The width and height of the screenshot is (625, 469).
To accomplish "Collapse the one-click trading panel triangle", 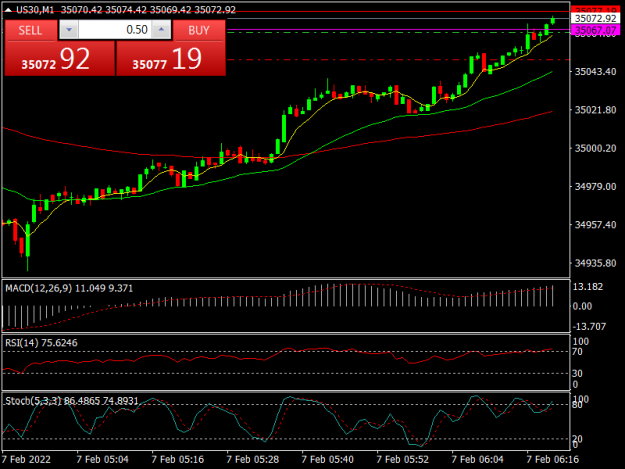I will 8,10.
